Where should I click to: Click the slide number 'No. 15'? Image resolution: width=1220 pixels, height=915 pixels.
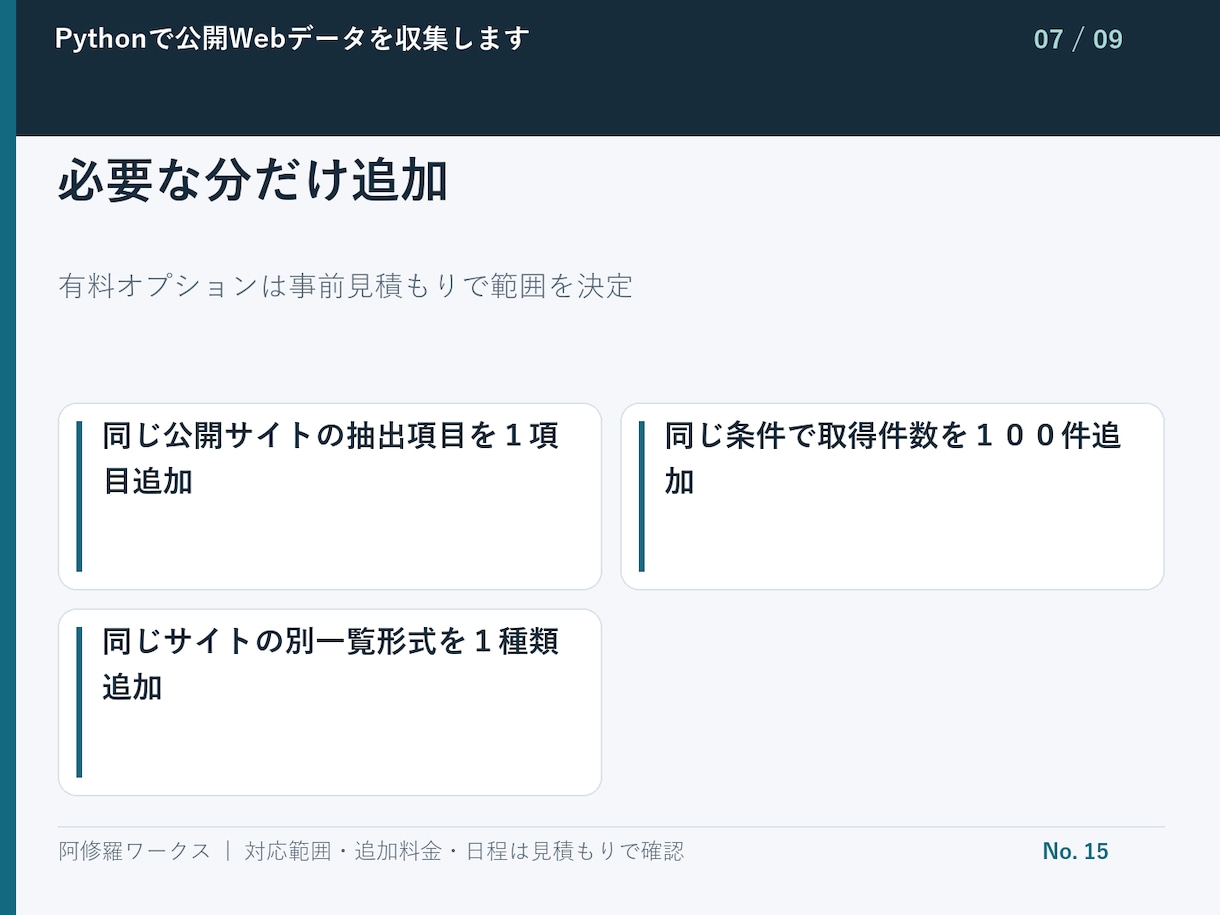pos(1076,851)
